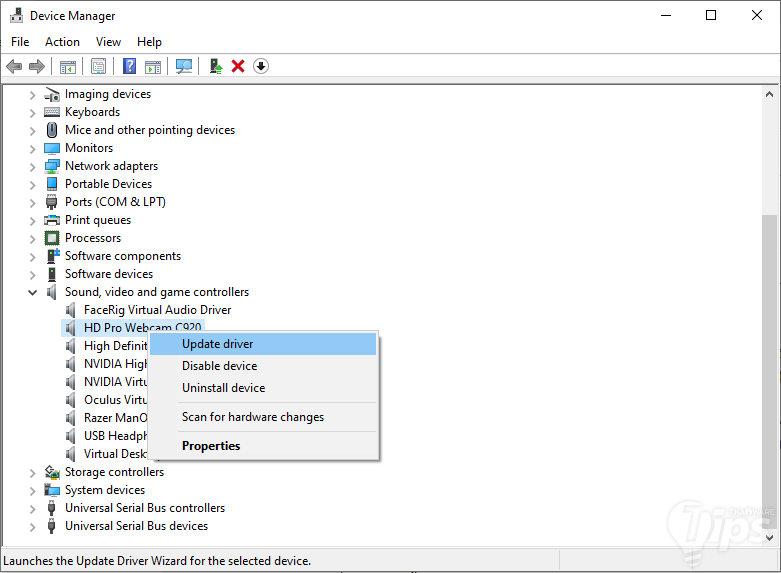Click the Monitors display icon
The width and height of the screenshot is (781, 573).
[52, 148]
